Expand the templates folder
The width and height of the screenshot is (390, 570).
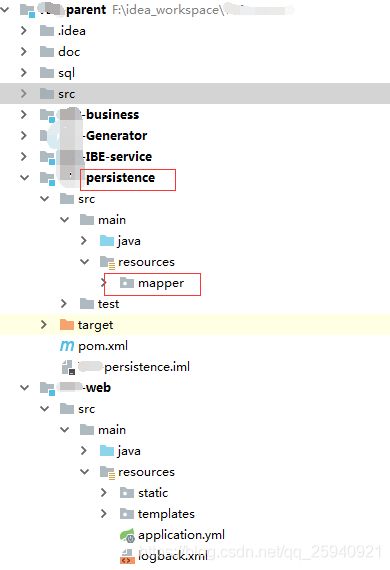tap(104, 514)
